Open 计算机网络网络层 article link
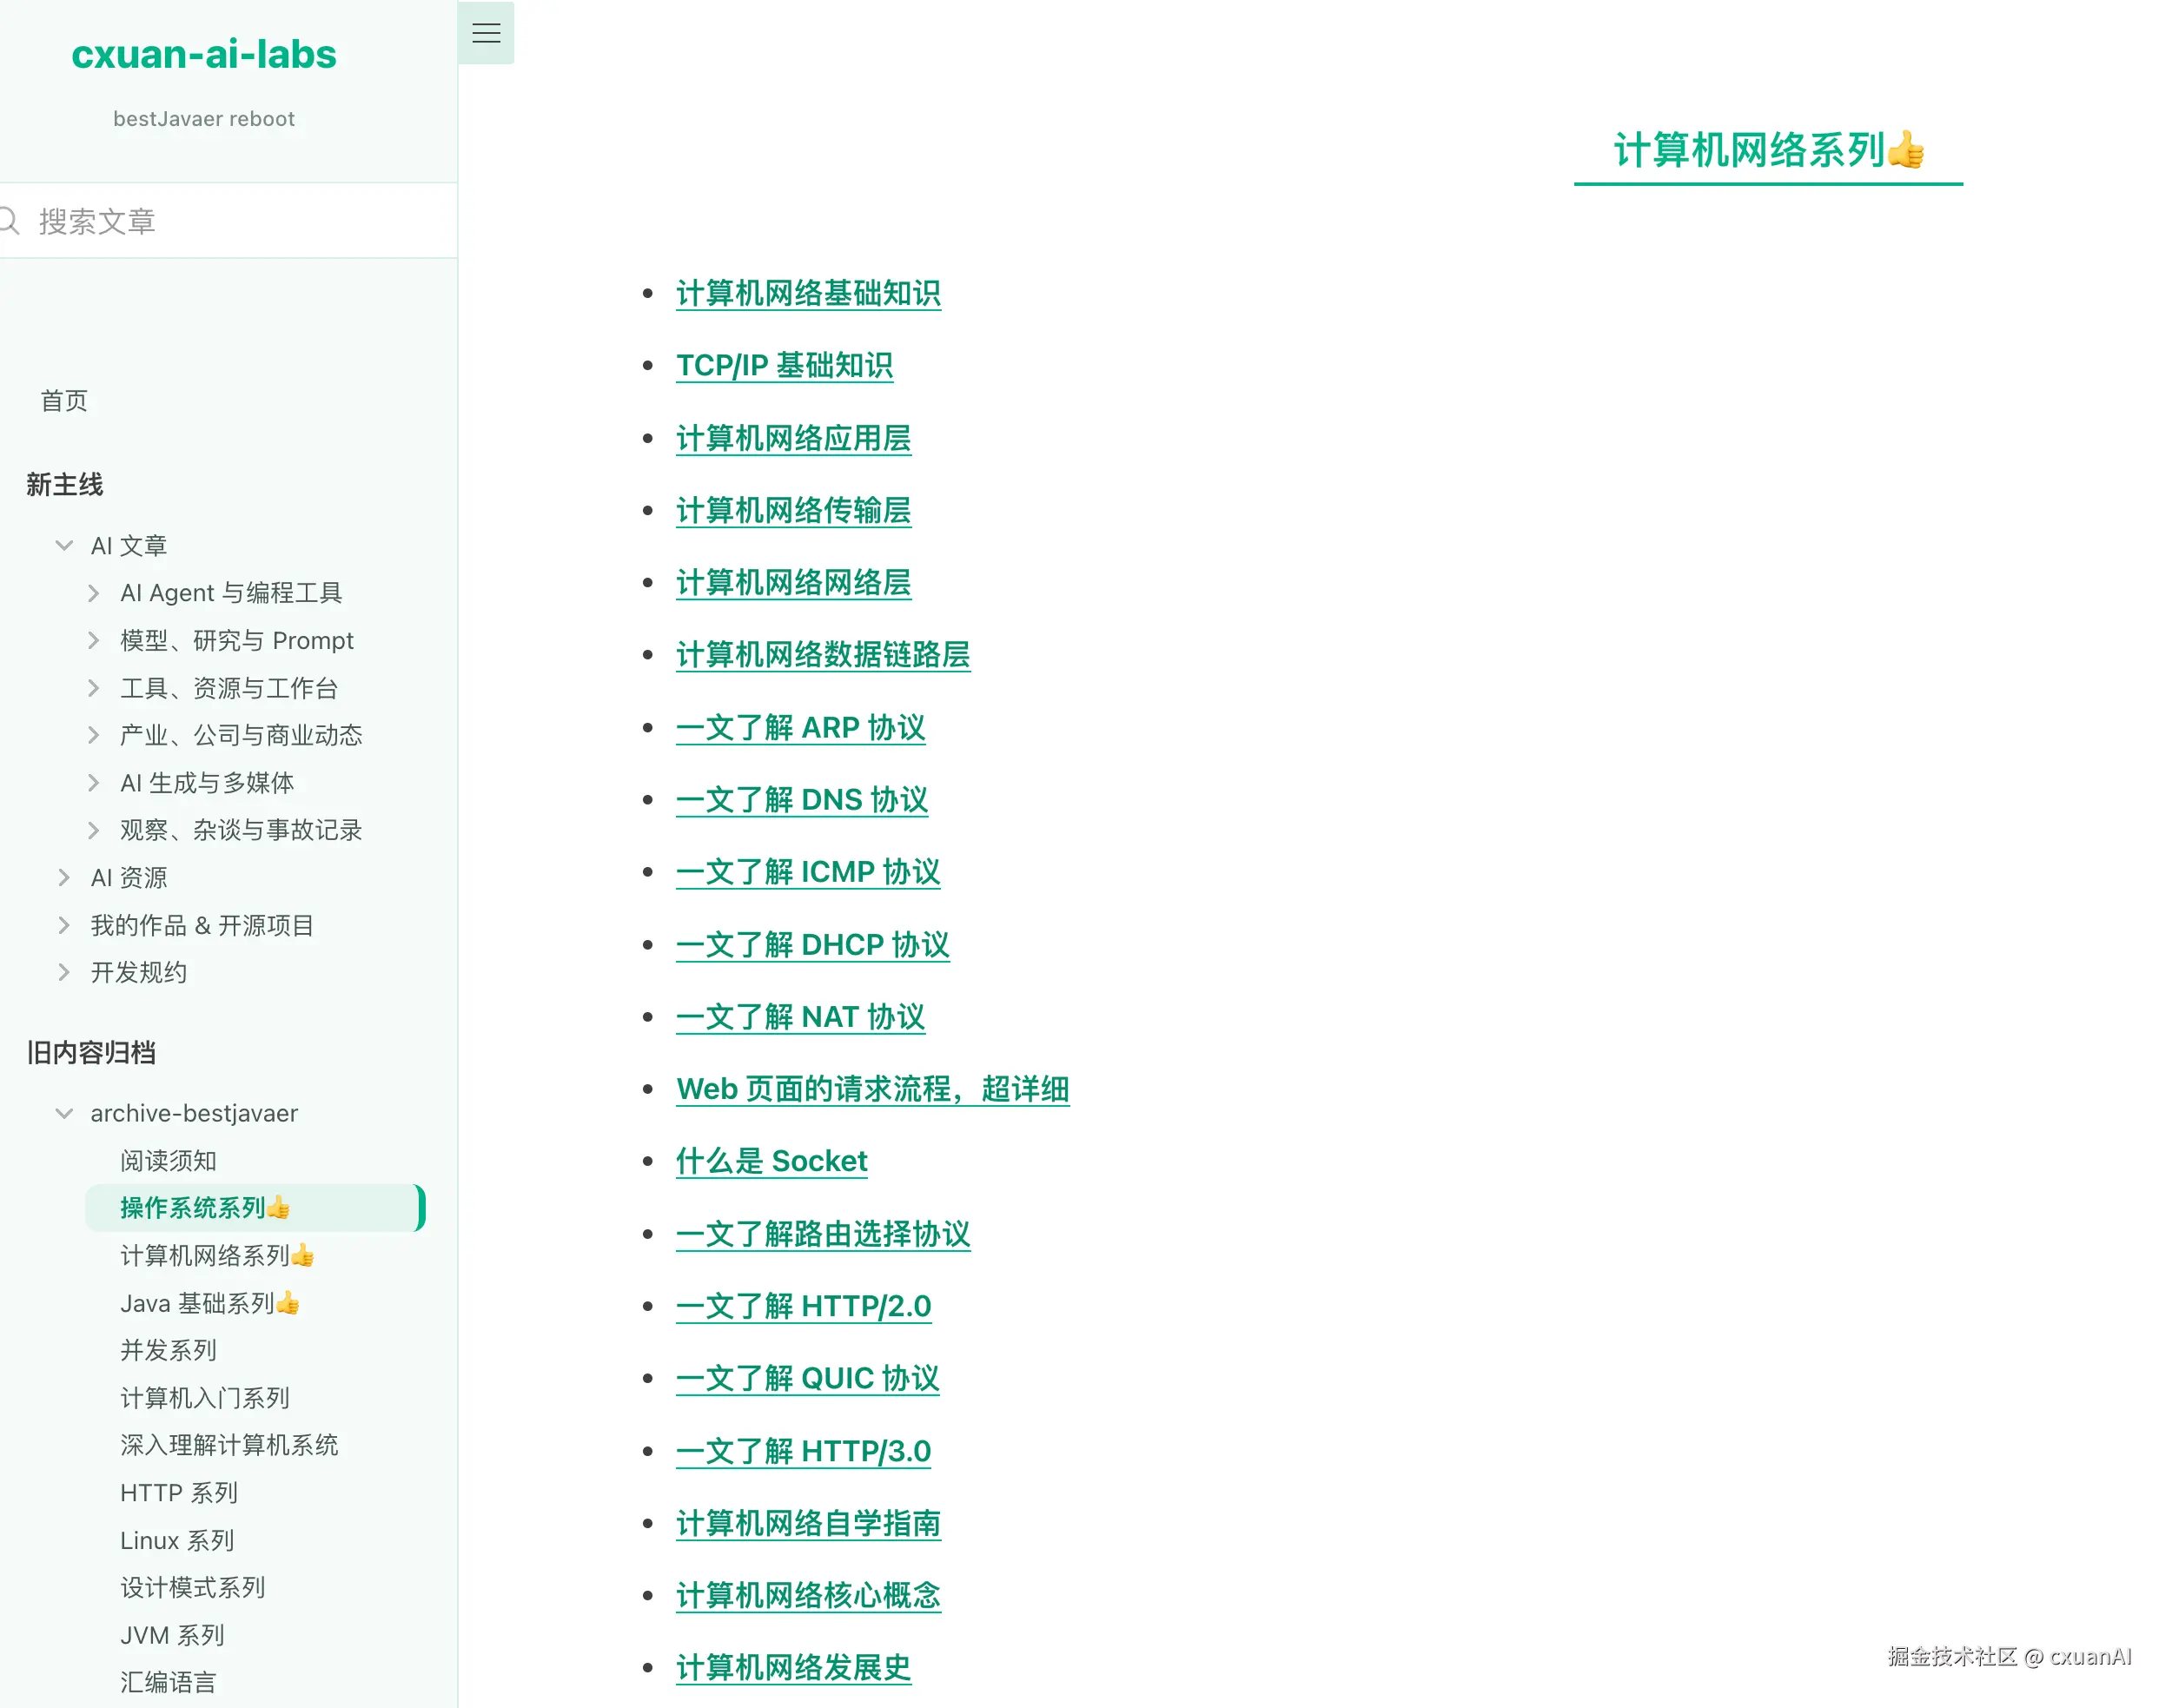 click(793, 583)
